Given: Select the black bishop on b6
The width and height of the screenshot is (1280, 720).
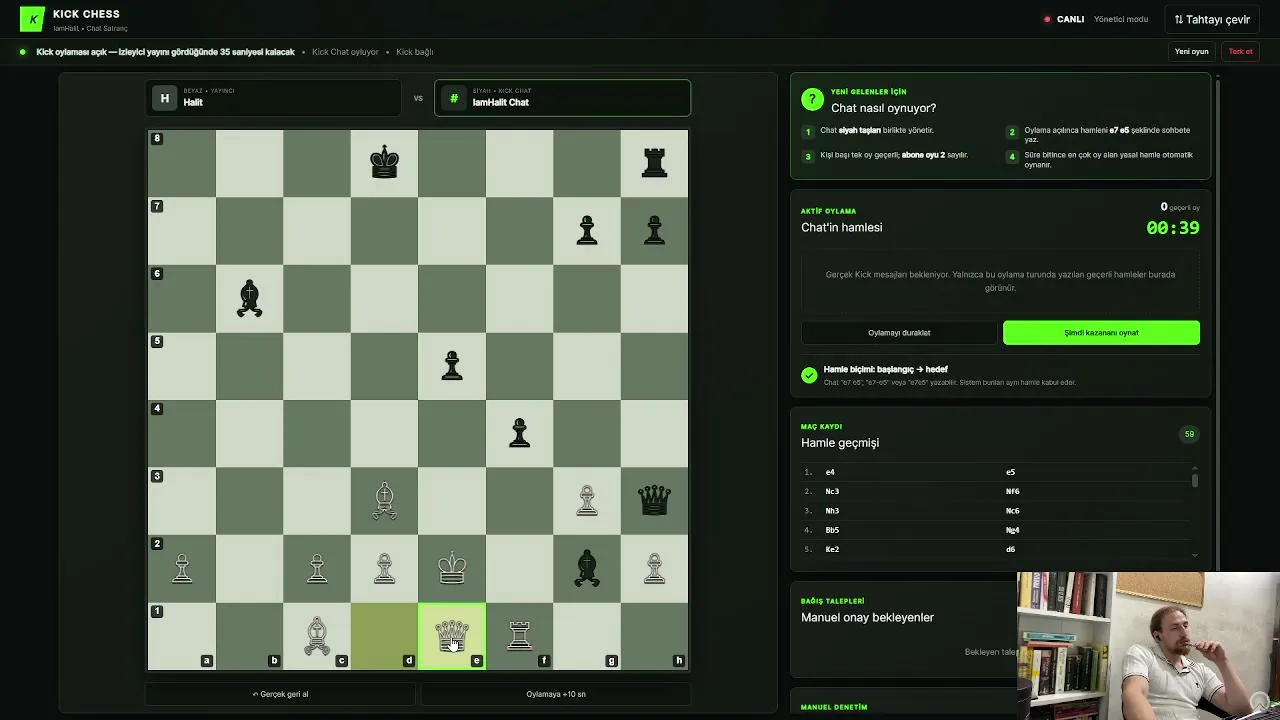Looking at the screenshot, I should [x=249, y=298].
